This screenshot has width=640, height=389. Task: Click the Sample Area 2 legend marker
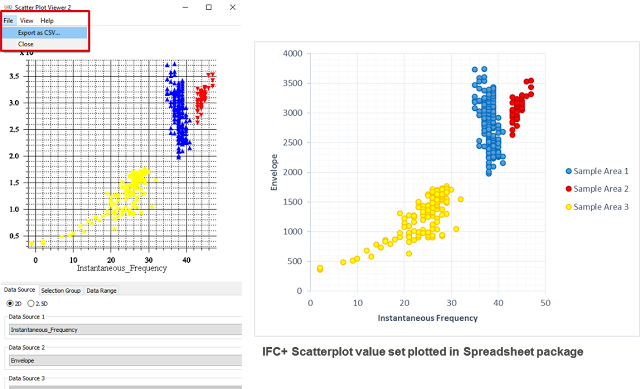point(569,189)
